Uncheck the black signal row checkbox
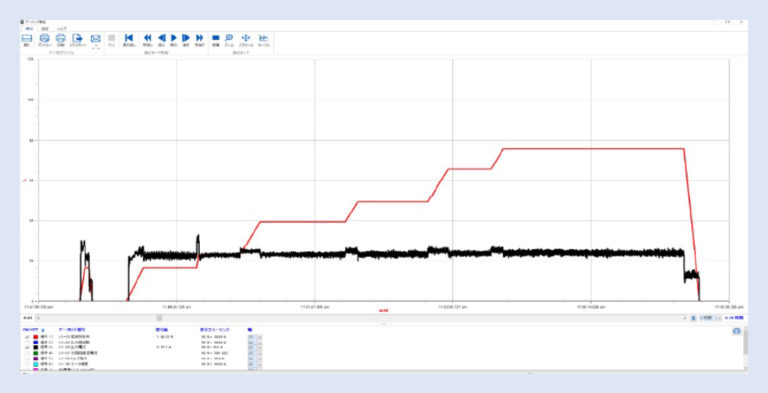The width and height of the screenshot is (768, 393). (27, 347)
